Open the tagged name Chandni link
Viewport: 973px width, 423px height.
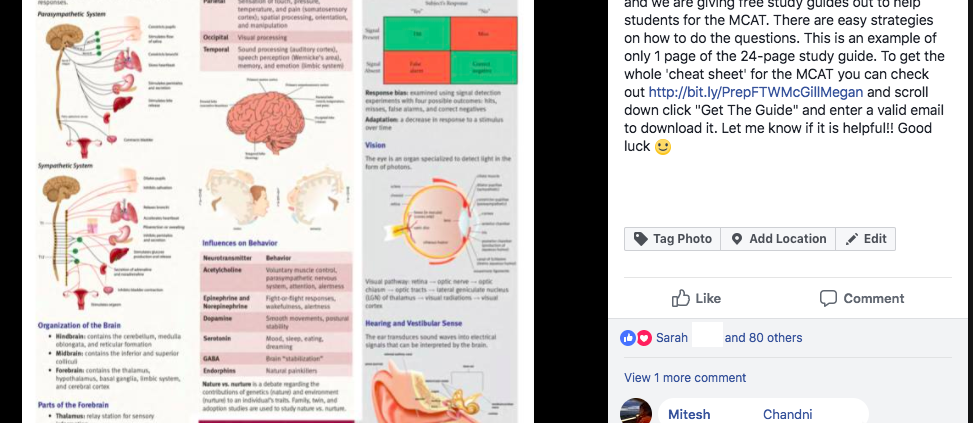[787, 414]
